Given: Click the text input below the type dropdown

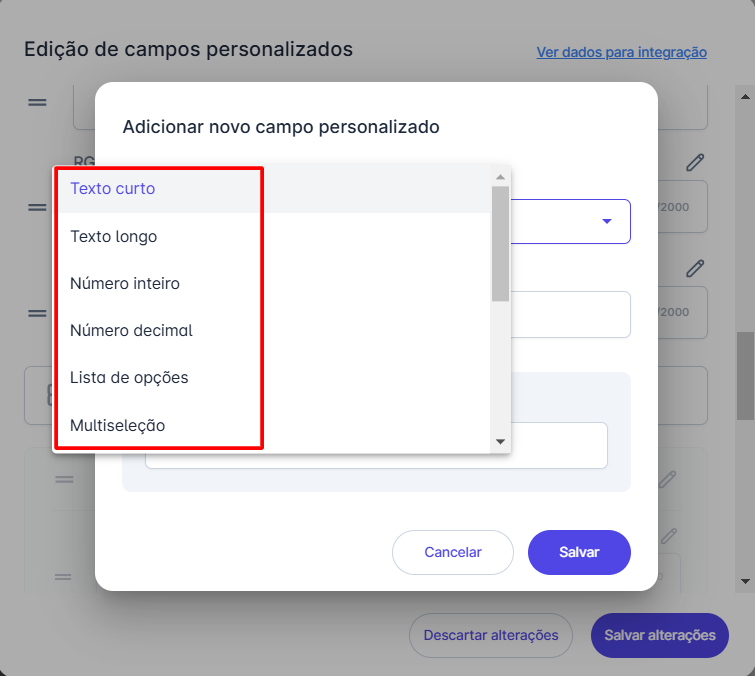Looking at the screenshot, I should (570, 315).
